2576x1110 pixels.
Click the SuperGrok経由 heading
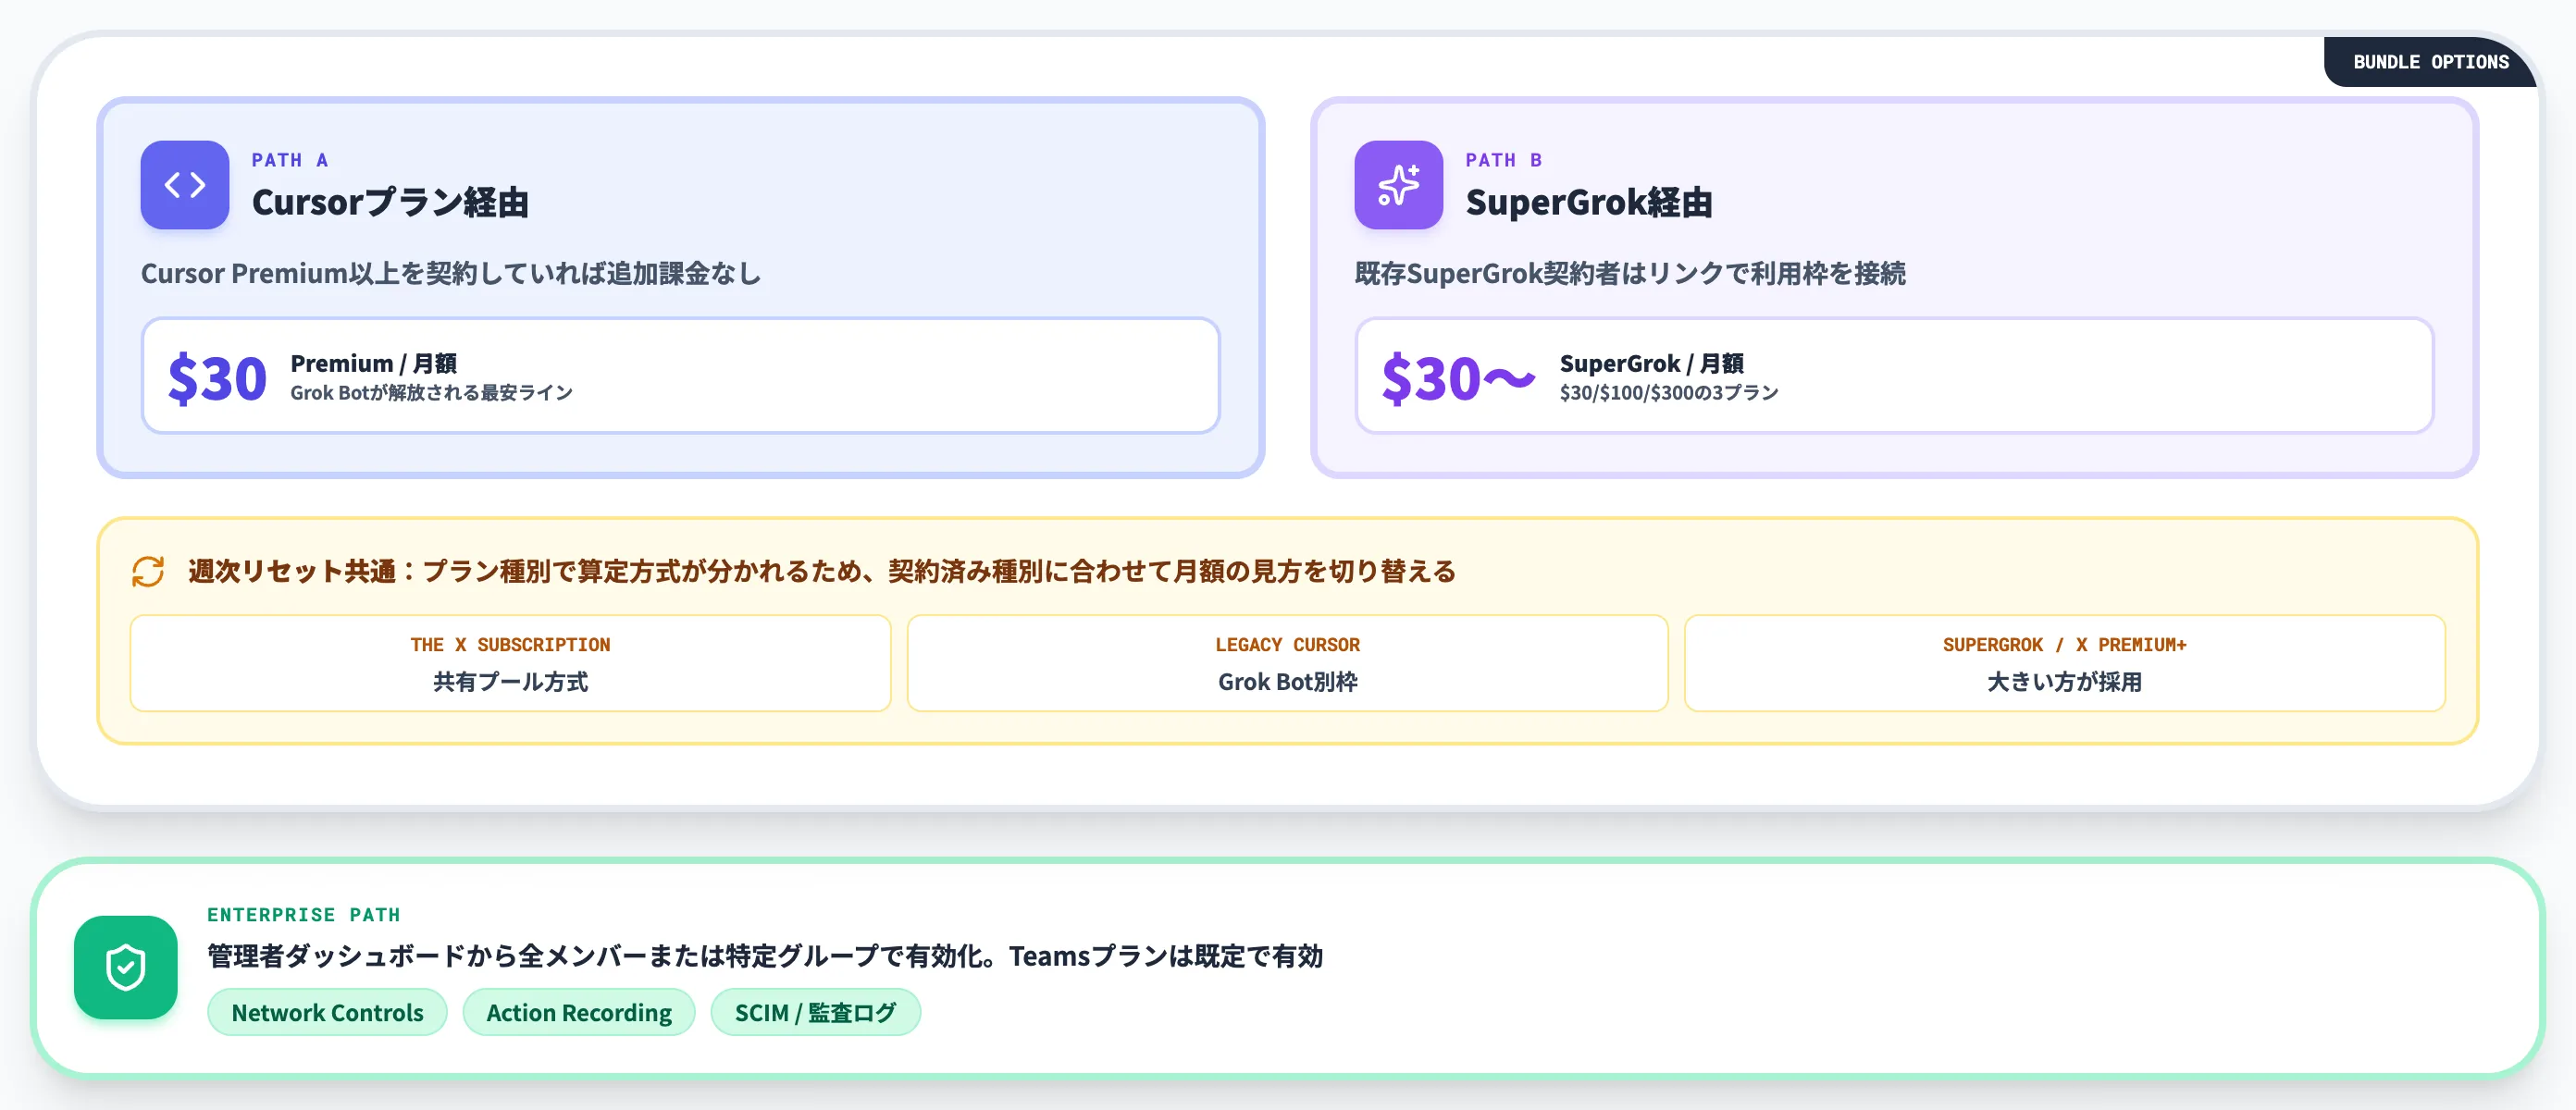(x=1588, y=202)
